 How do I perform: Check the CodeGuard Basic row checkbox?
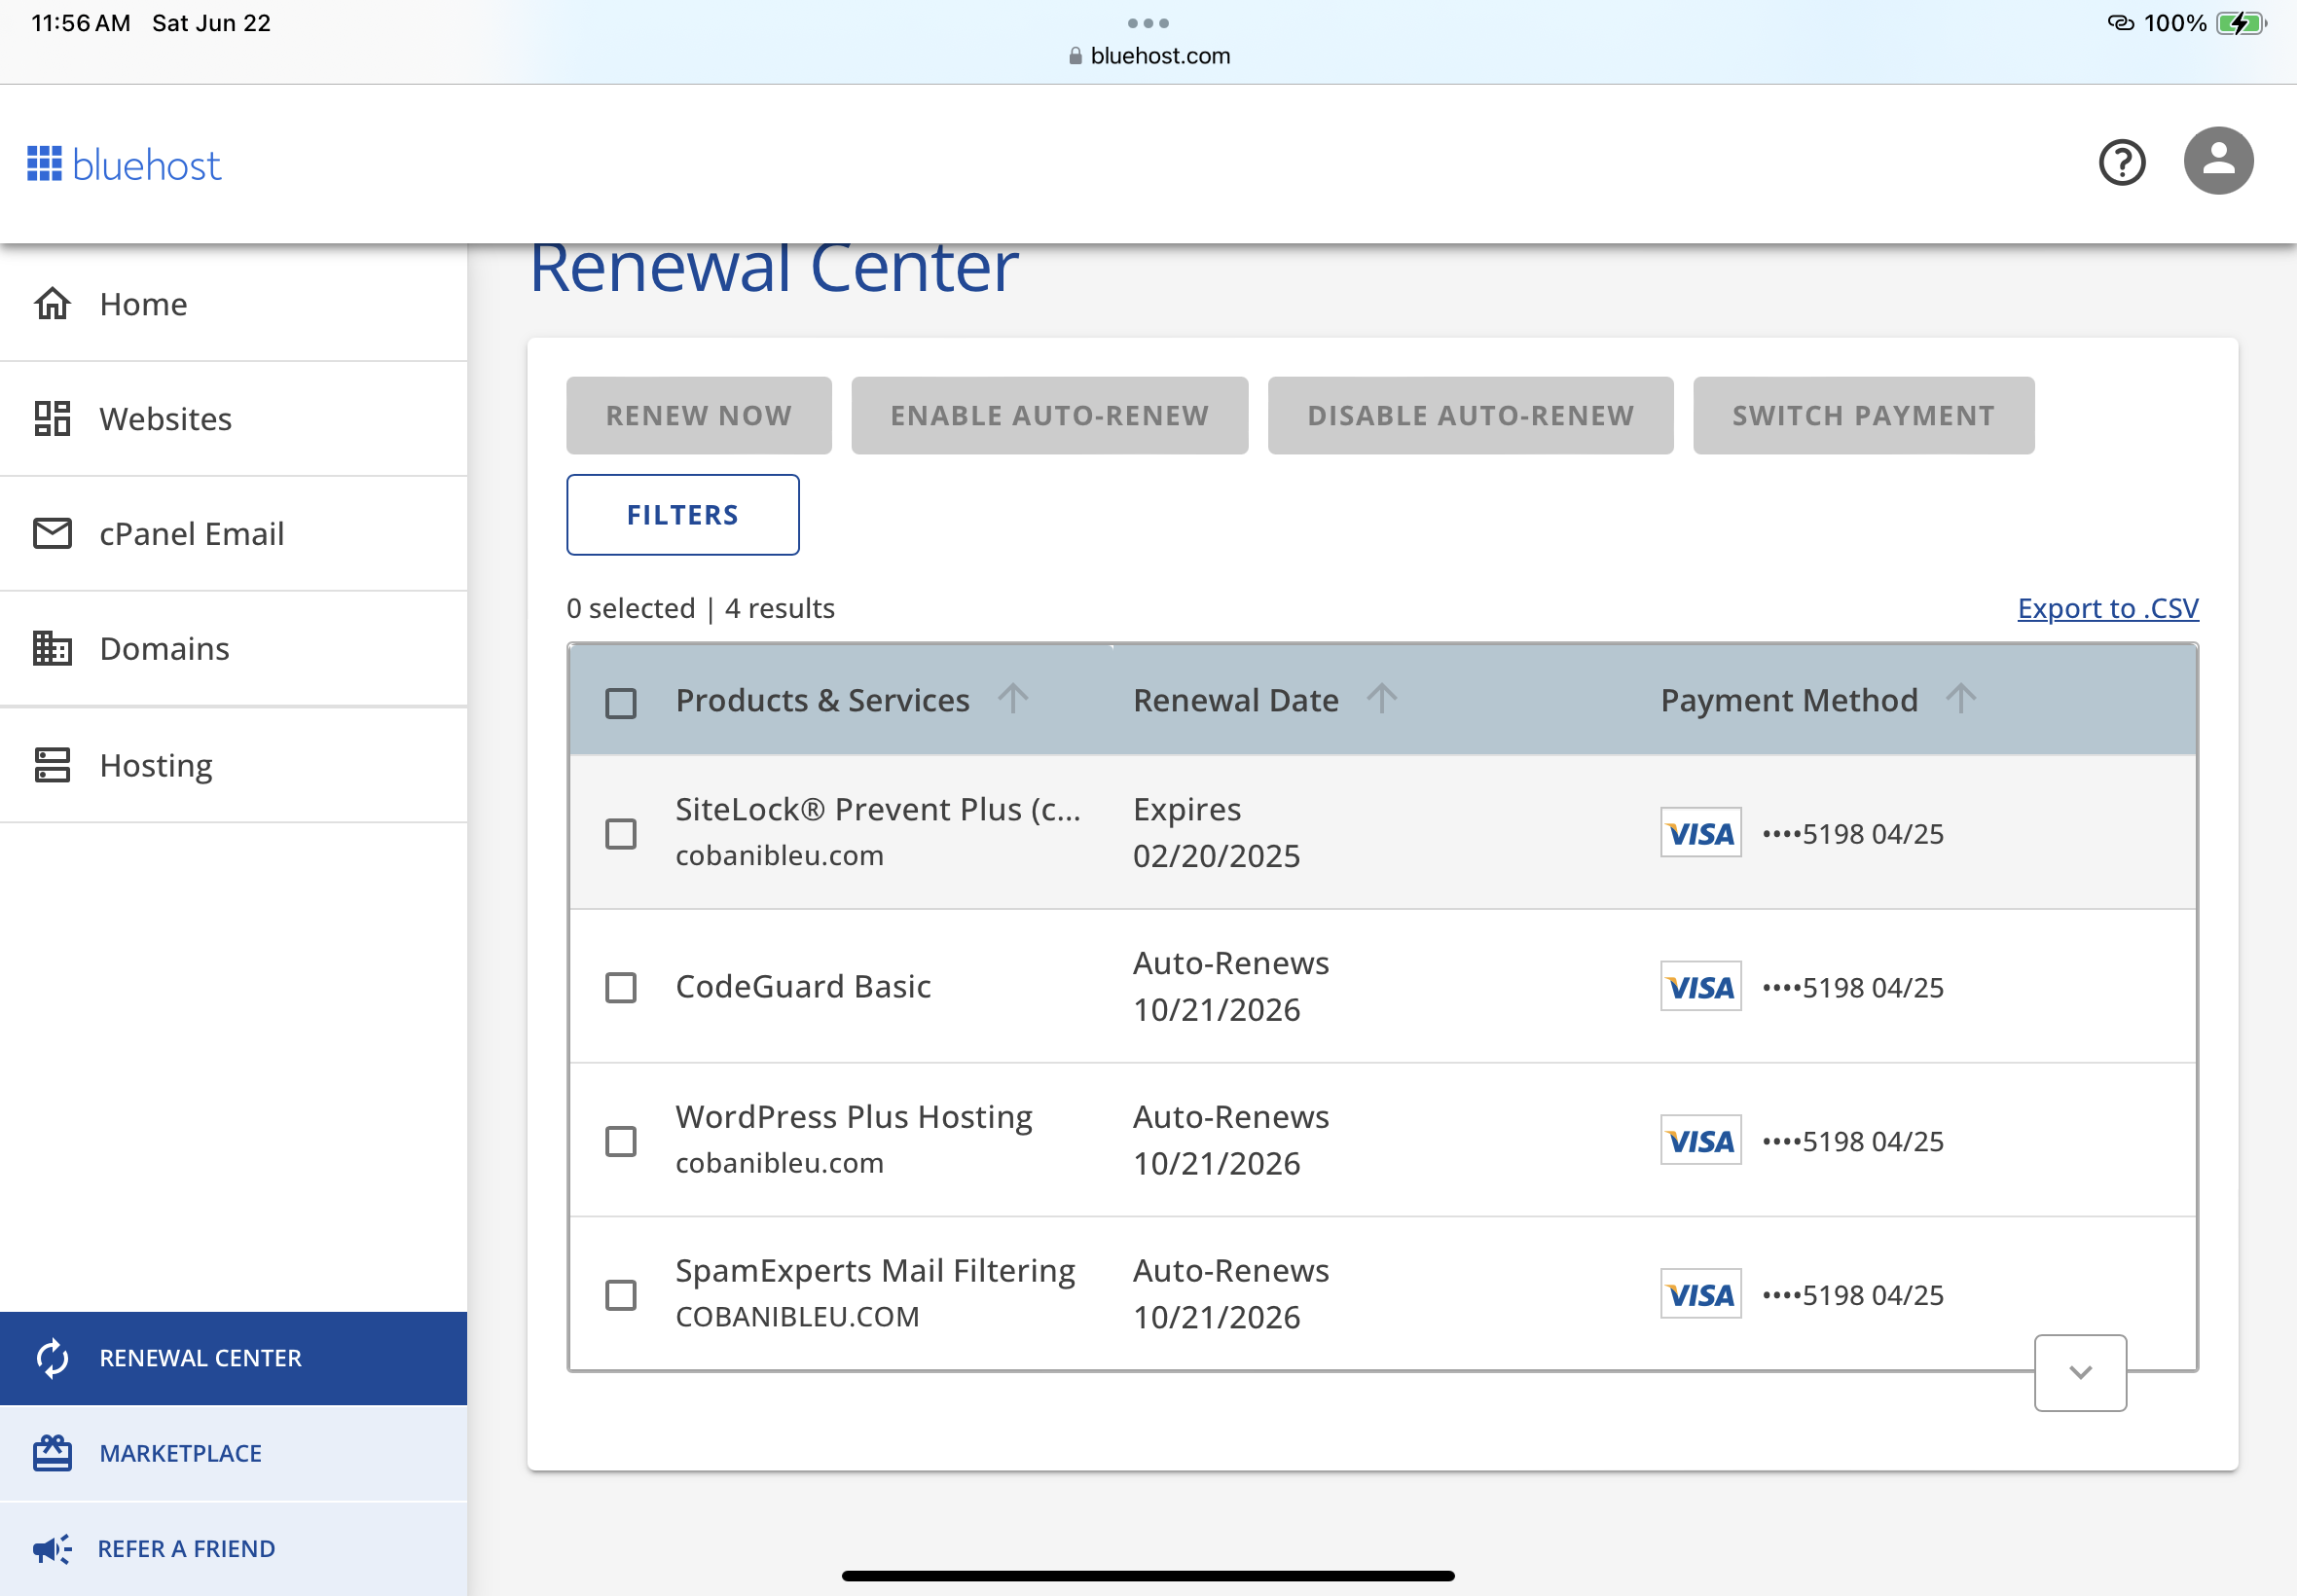[x=621, y=987]
